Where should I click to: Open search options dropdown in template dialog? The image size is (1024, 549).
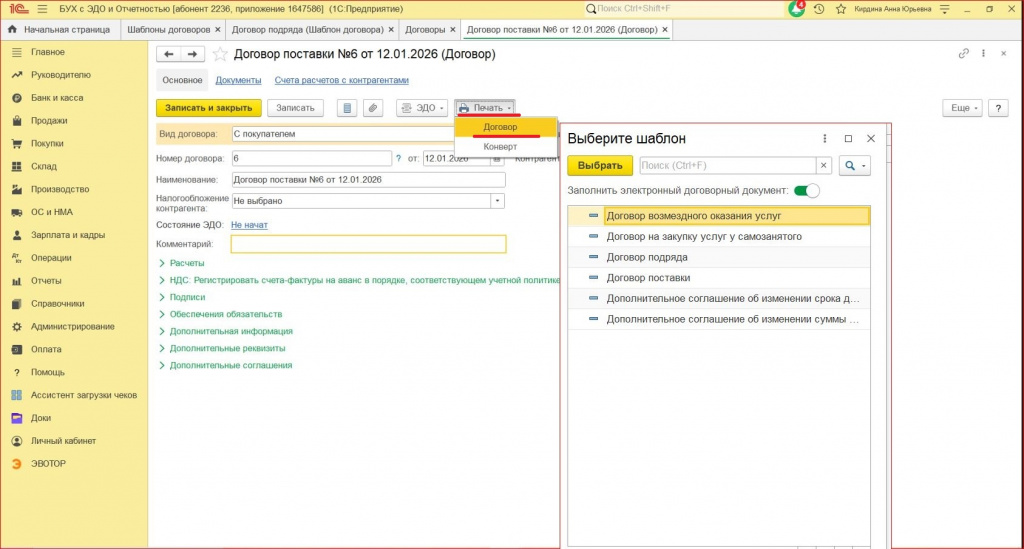[855, 166]
